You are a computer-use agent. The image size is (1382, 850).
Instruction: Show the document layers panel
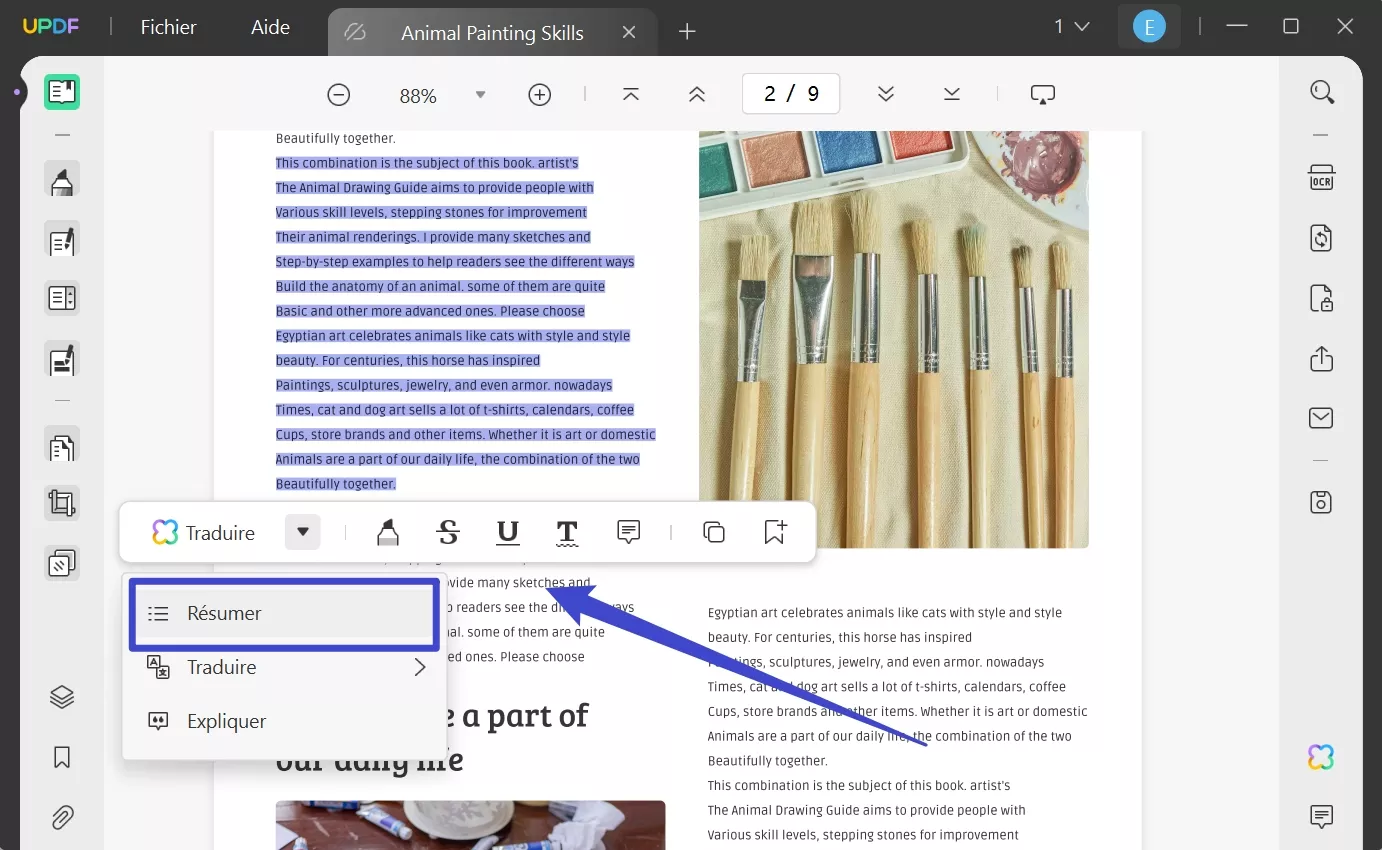pos(61,697)
